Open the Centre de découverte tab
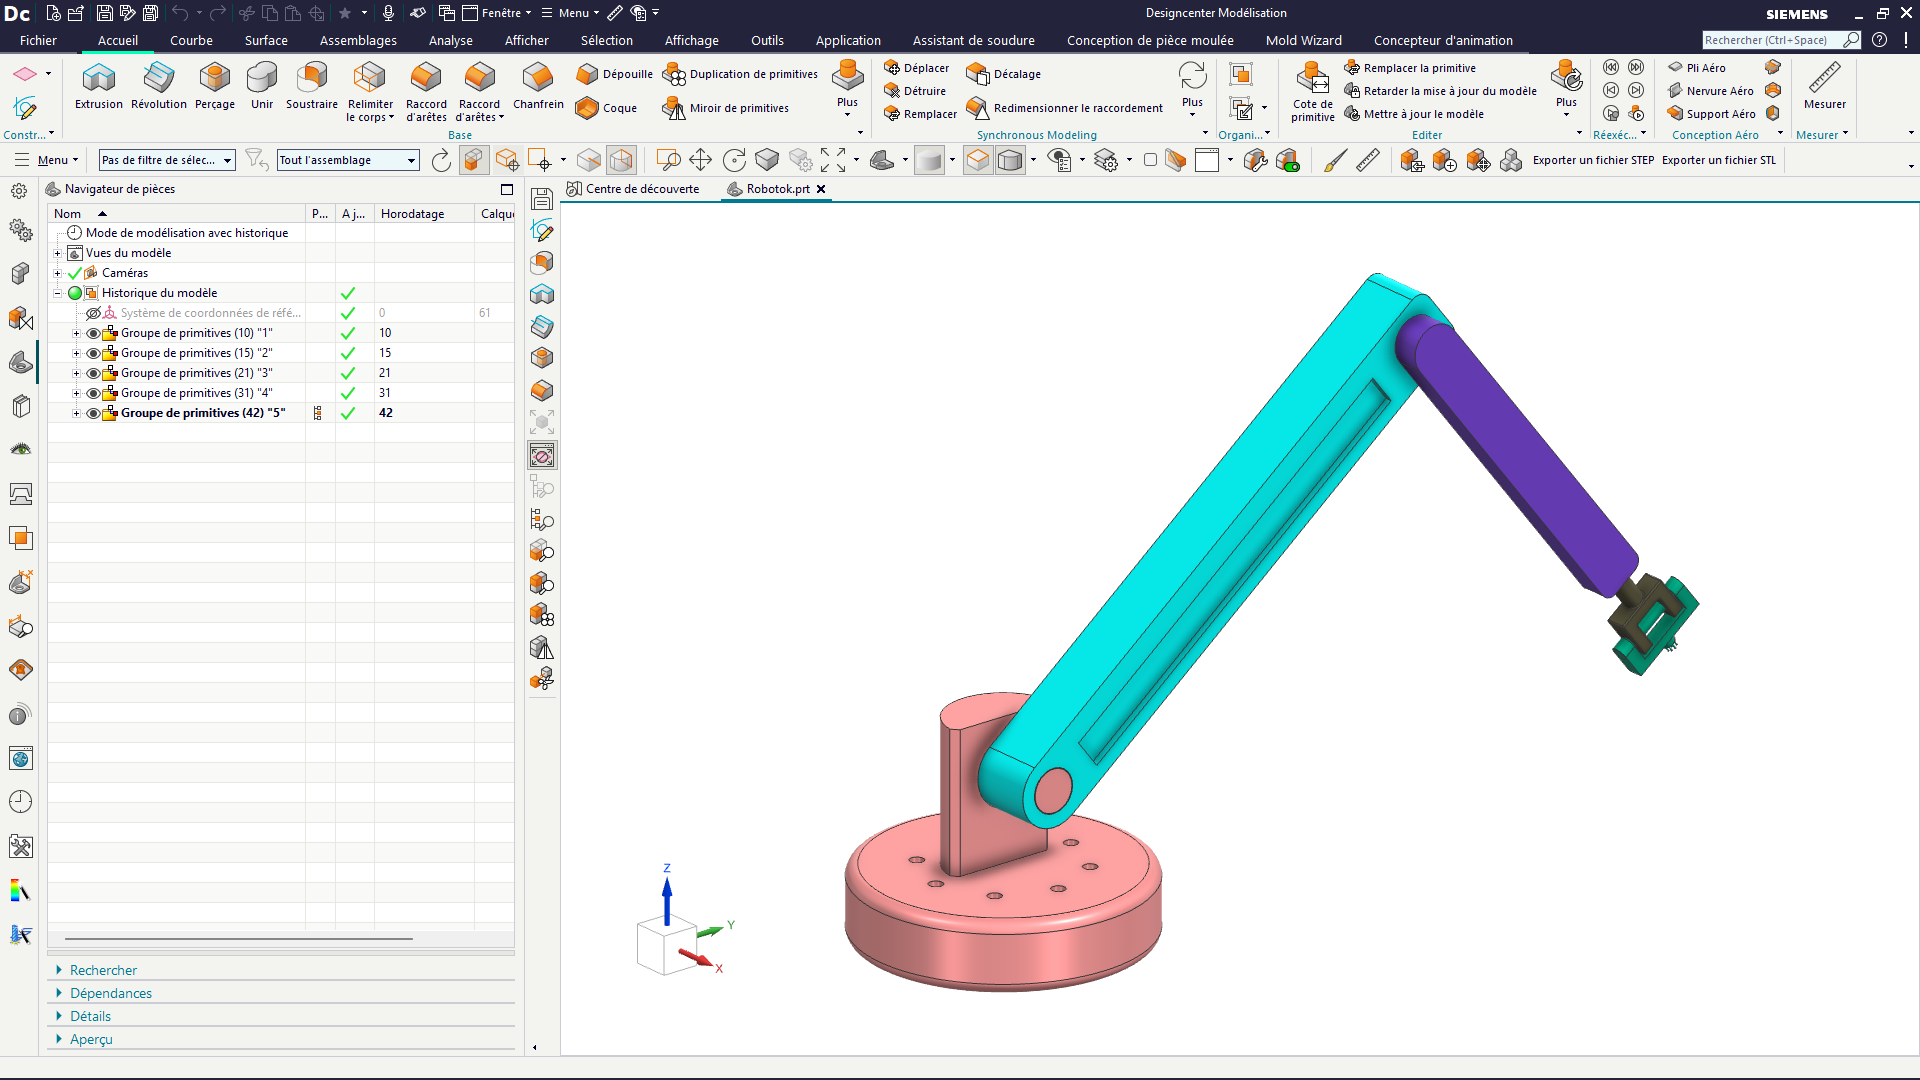 pos(634,189)
